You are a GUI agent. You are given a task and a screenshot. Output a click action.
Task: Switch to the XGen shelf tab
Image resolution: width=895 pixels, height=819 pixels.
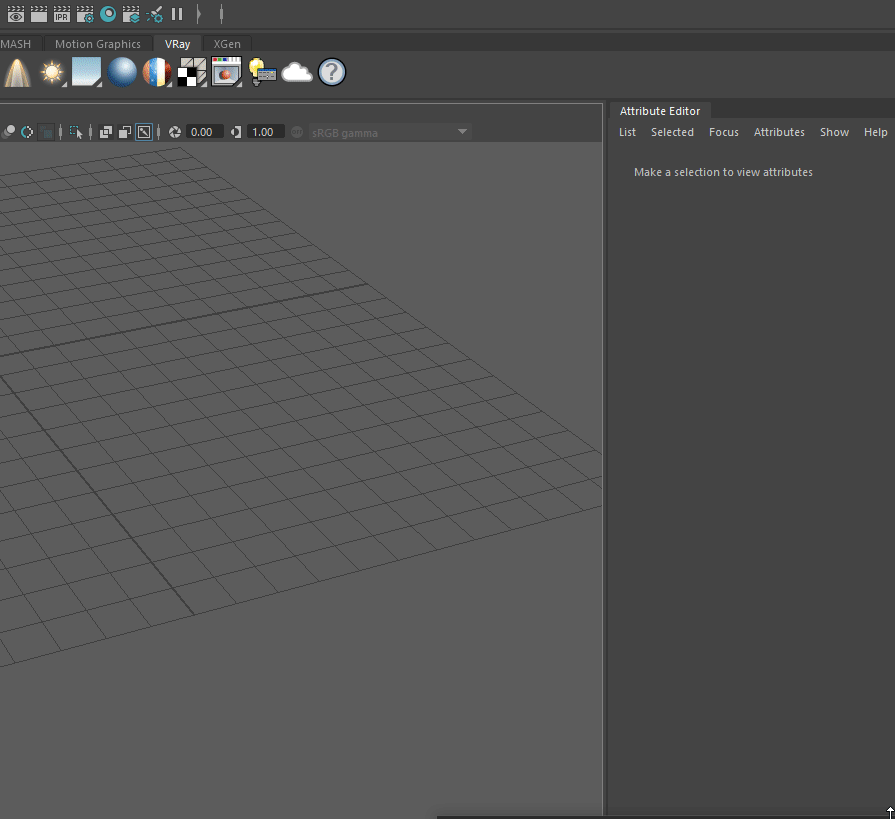tap(227, 44)
